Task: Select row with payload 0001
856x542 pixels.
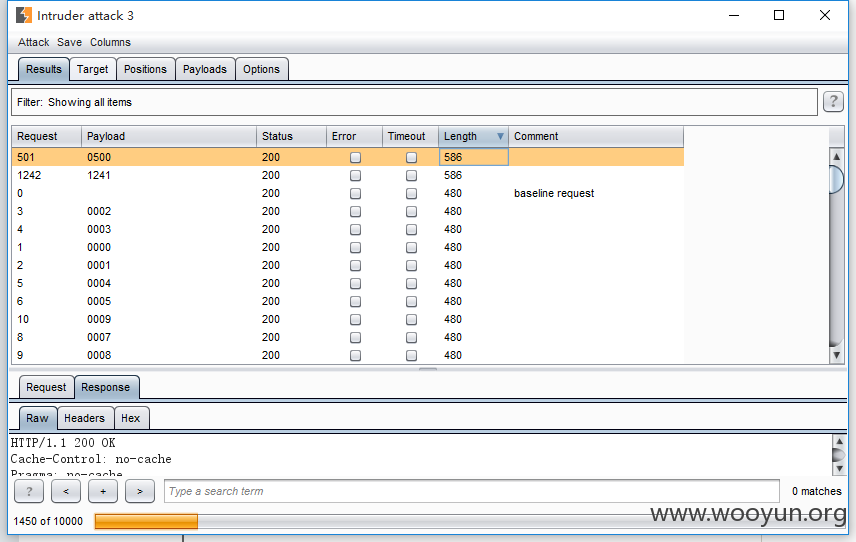Action: 348,265
